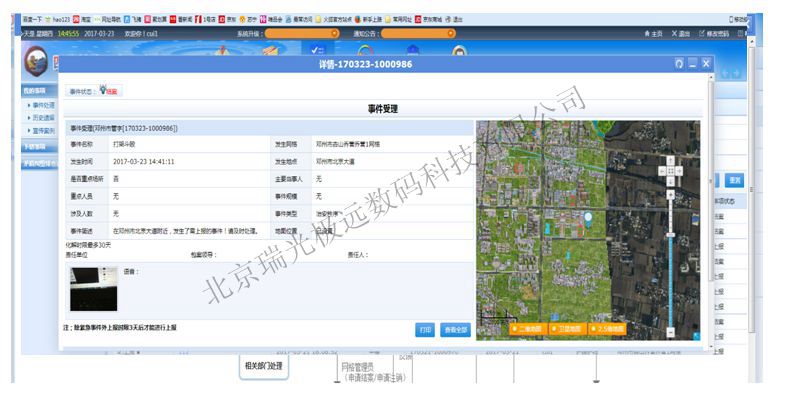Image resolution: width=790 pixels, height=396 pixels.
Task: Click the map pan-left arrow
Action: tap(662, 171)
